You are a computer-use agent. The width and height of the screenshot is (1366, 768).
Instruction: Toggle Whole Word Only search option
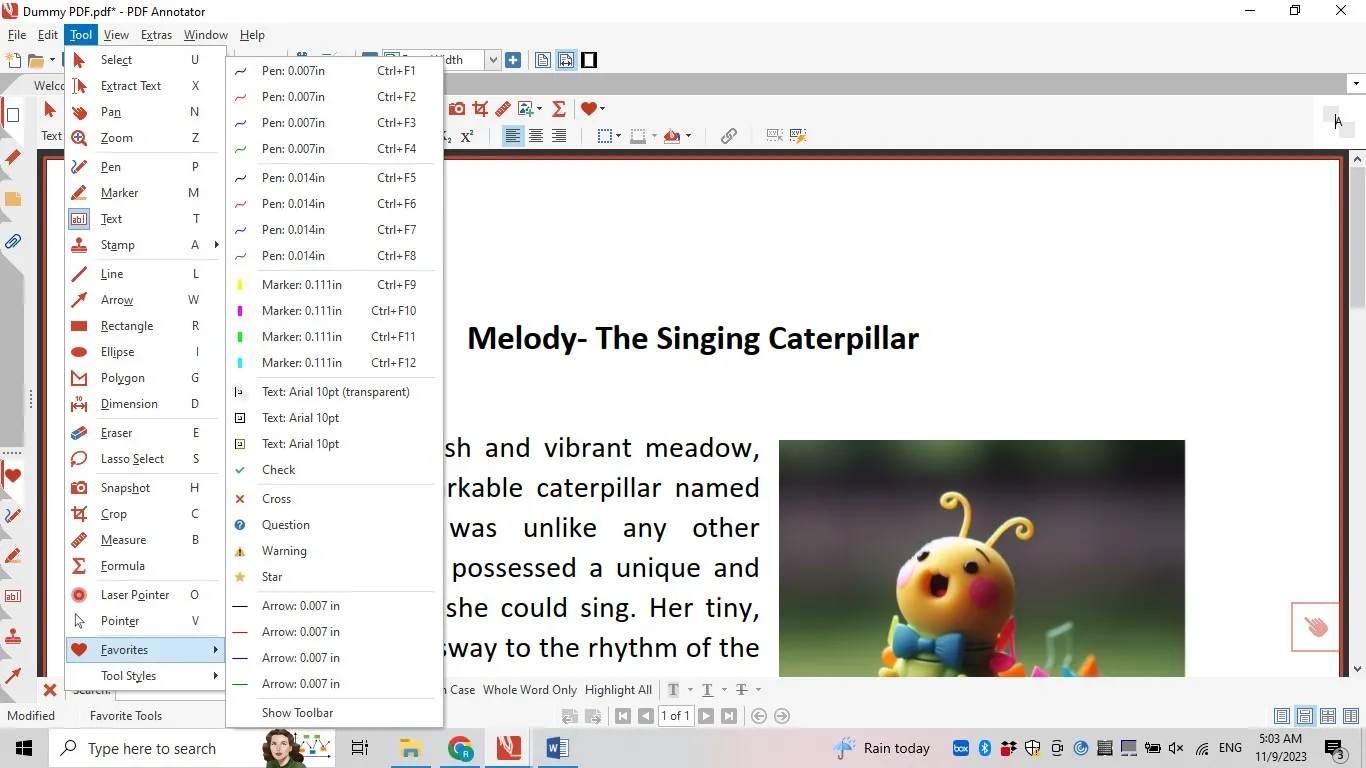pyautogui.click(x=530, y=689)
